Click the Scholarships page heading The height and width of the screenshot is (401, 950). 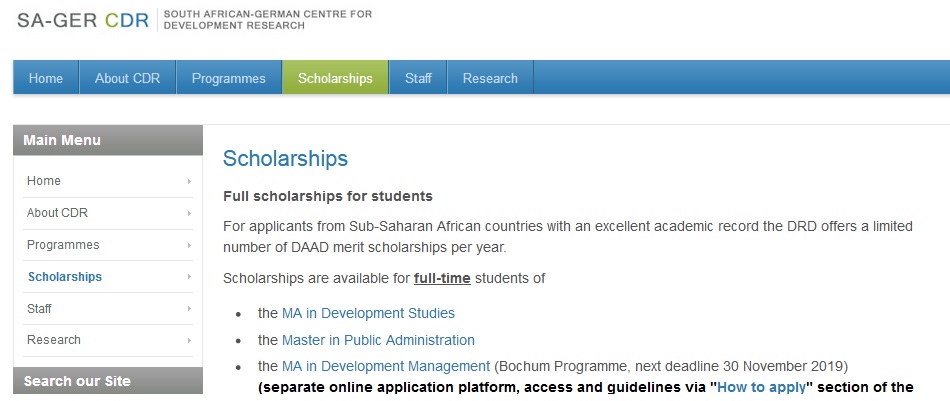pyautogui.click(x=285, y=158)
